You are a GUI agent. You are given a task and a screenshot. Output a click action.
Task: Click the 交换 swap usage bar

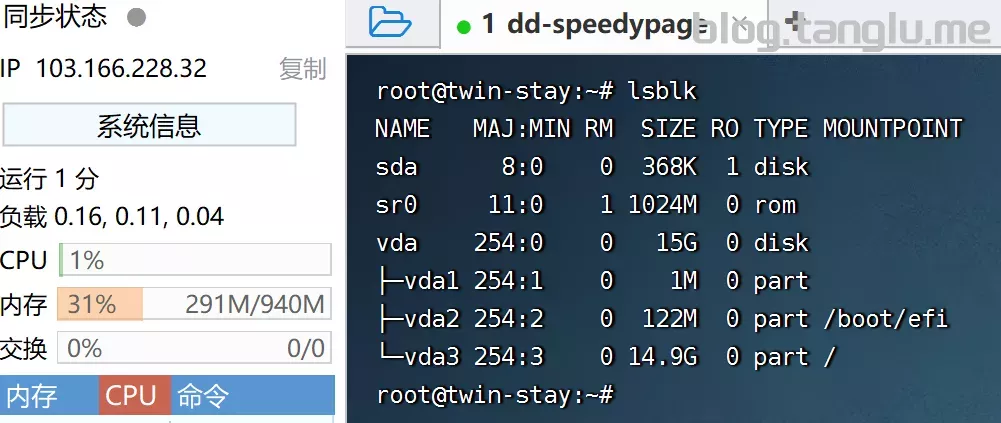coord(195,348)
